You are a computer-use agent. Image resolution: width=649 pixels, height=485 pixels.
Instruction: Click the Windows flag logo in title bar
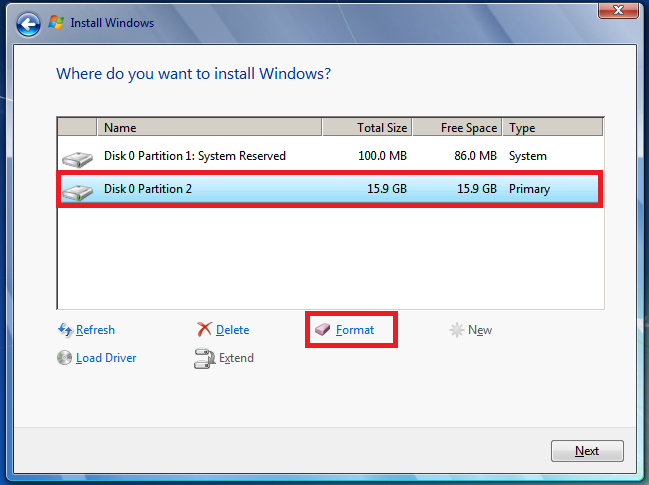56,22
